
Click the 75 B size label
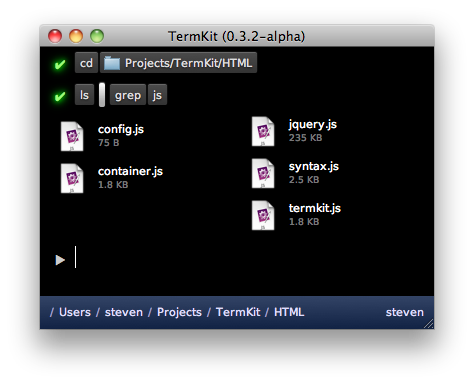pyautogui.click(x=109, y=143)
